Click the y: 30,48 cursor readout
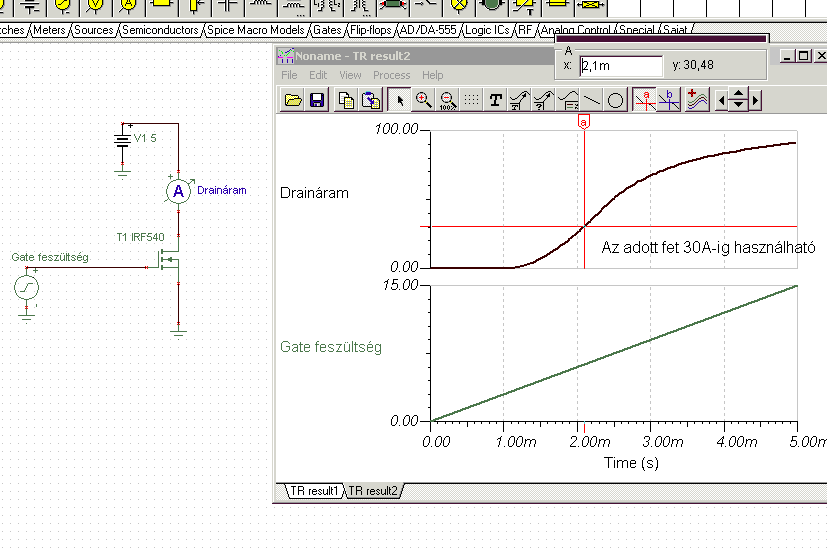The image size is (827, 548). [693, 65]
